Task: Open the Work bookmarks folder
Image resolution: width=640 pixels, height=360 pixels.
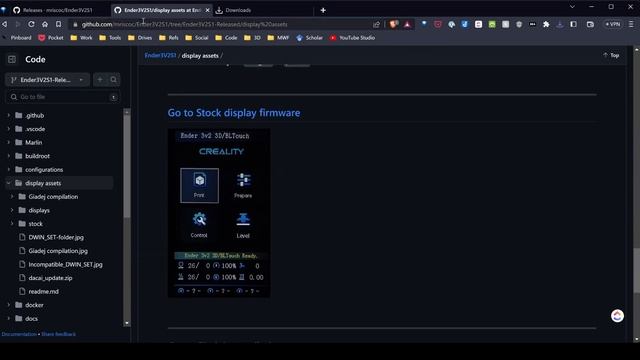Action: (82, 38)
